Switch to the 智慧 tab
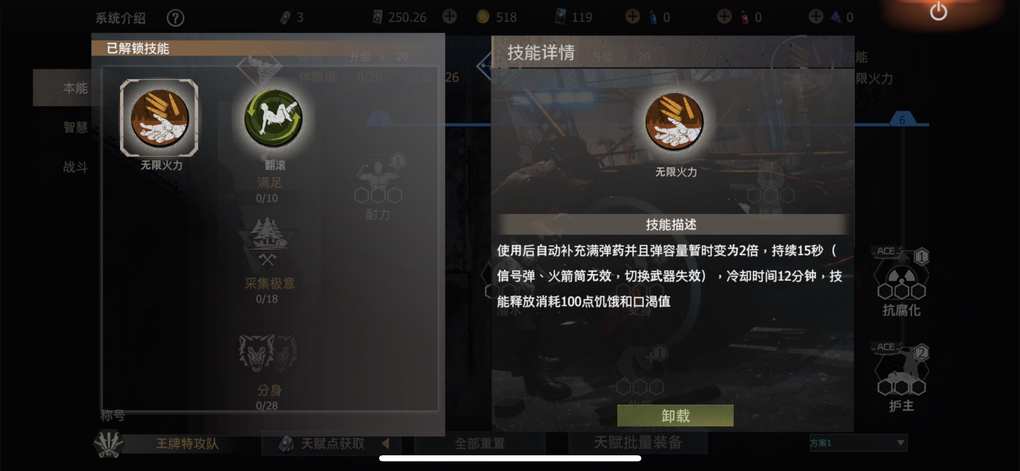This screenshot has width=1020, height=471. (75, 128)
